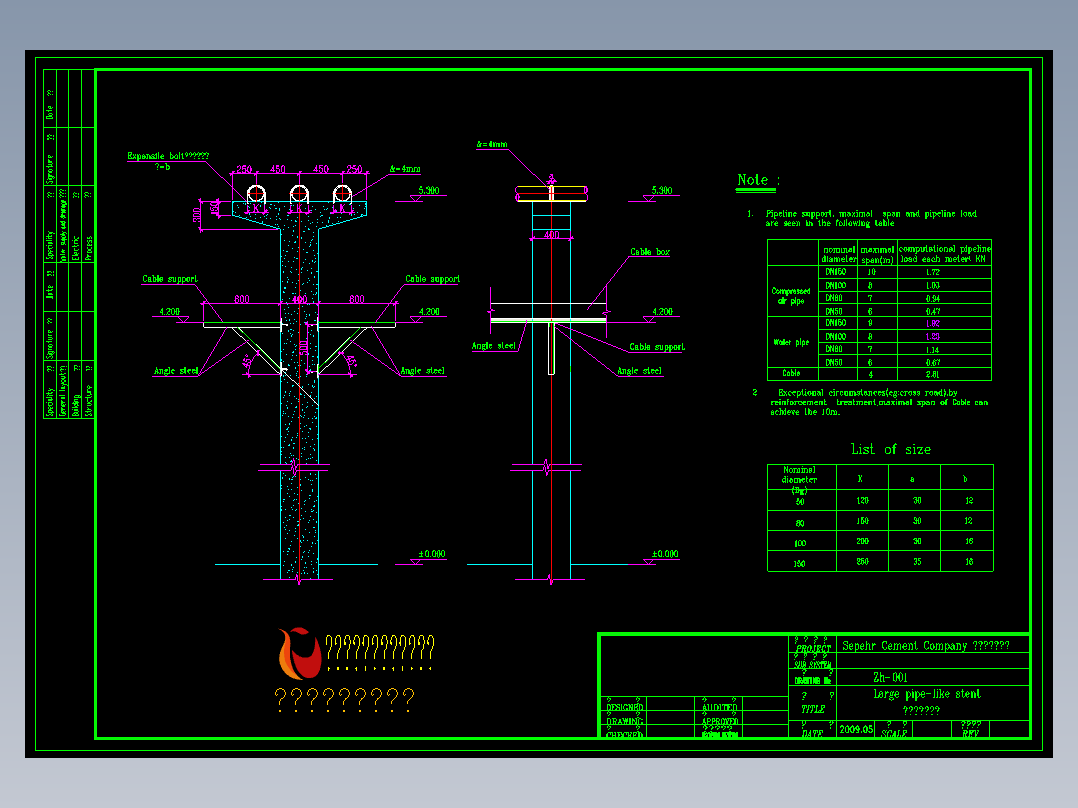
Task: Select the 'Expansile bolt' label text
Action: pyautogui.click(x=168, y=156)
